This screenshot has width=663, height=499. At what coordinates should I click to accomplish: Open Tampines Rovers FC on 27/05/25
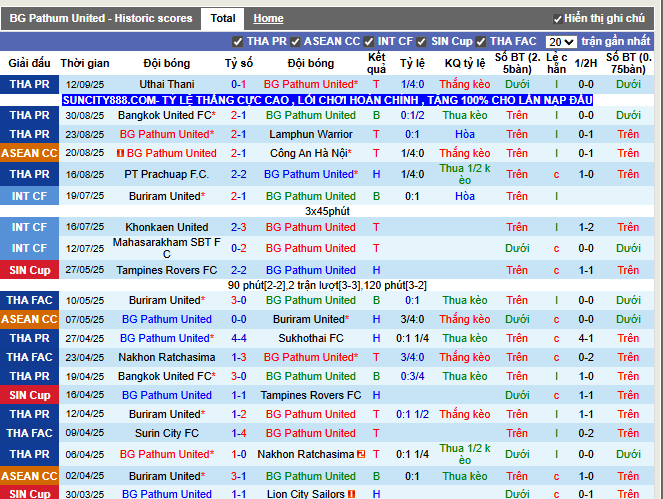[x=167, y=270]
